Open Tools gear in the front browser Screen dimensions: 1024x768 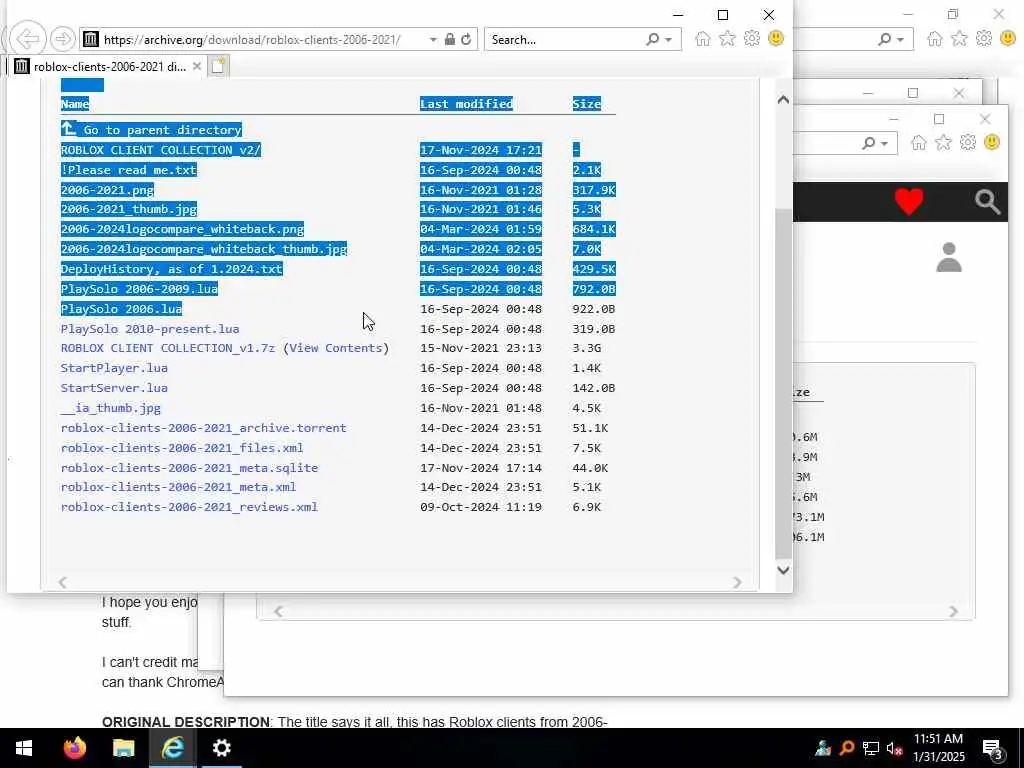tap(752, 39)
